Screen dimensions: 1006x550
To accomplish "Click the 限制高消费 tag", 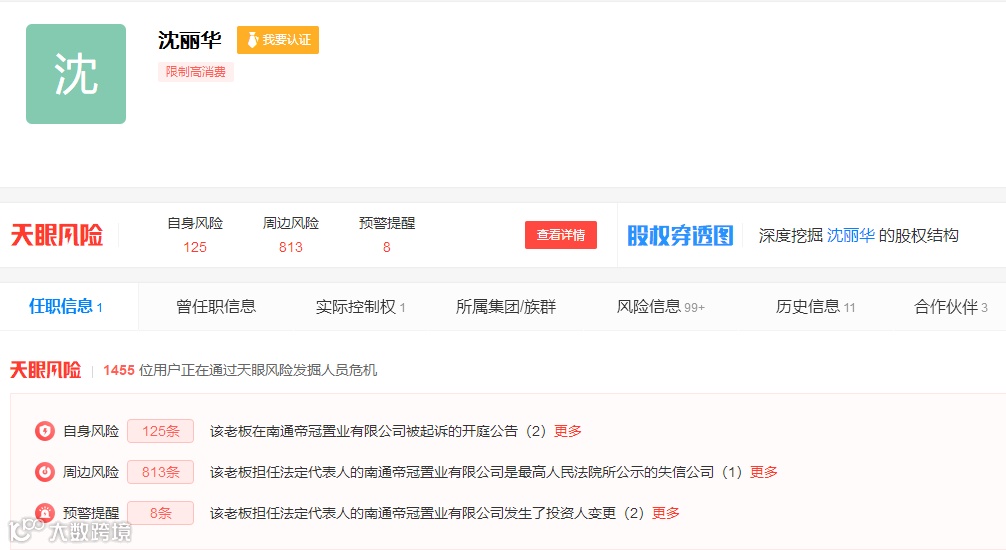I will pyautogui.click(x=196, y=72).
